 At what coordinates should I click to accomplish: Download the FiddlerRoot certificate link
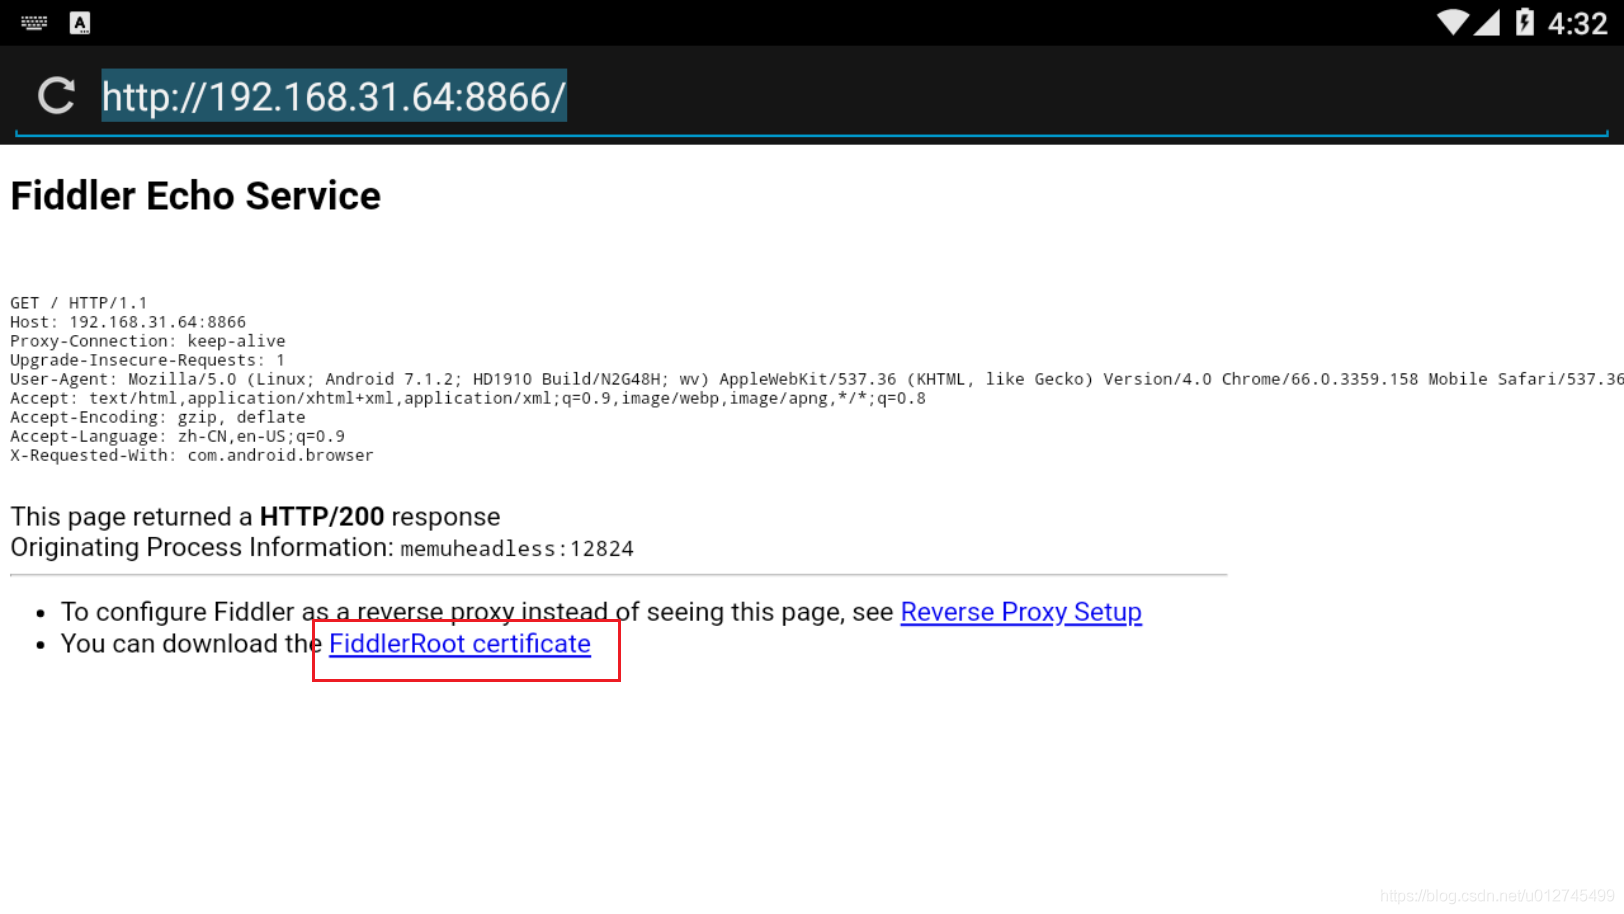point(460,644)
